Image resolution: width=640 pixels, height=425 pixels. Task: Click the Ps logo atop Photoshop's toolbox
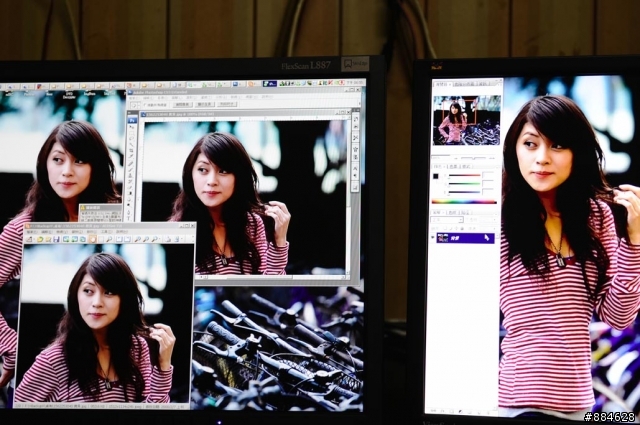pyautogui.click(x=132, y=120)
